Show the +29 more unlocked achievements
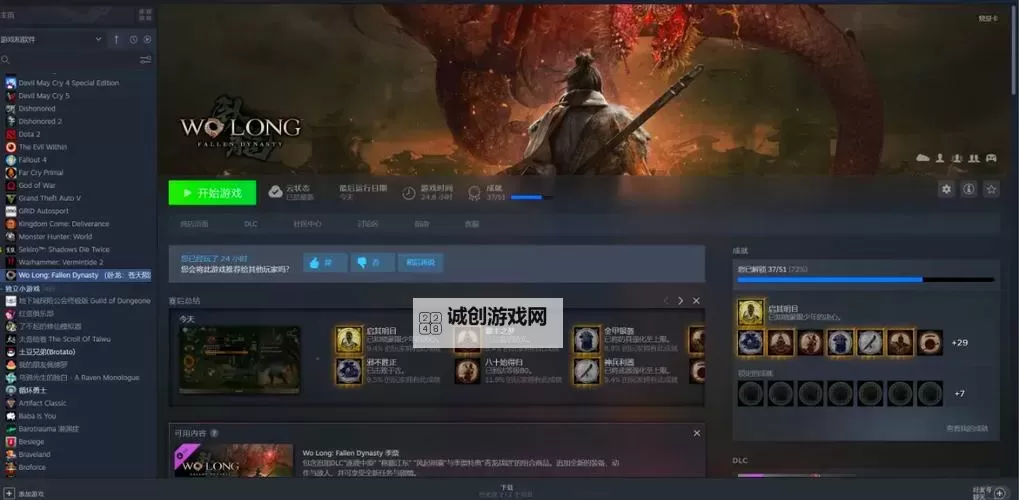This screenshot has width=1019, height=500. click(959, 343)
